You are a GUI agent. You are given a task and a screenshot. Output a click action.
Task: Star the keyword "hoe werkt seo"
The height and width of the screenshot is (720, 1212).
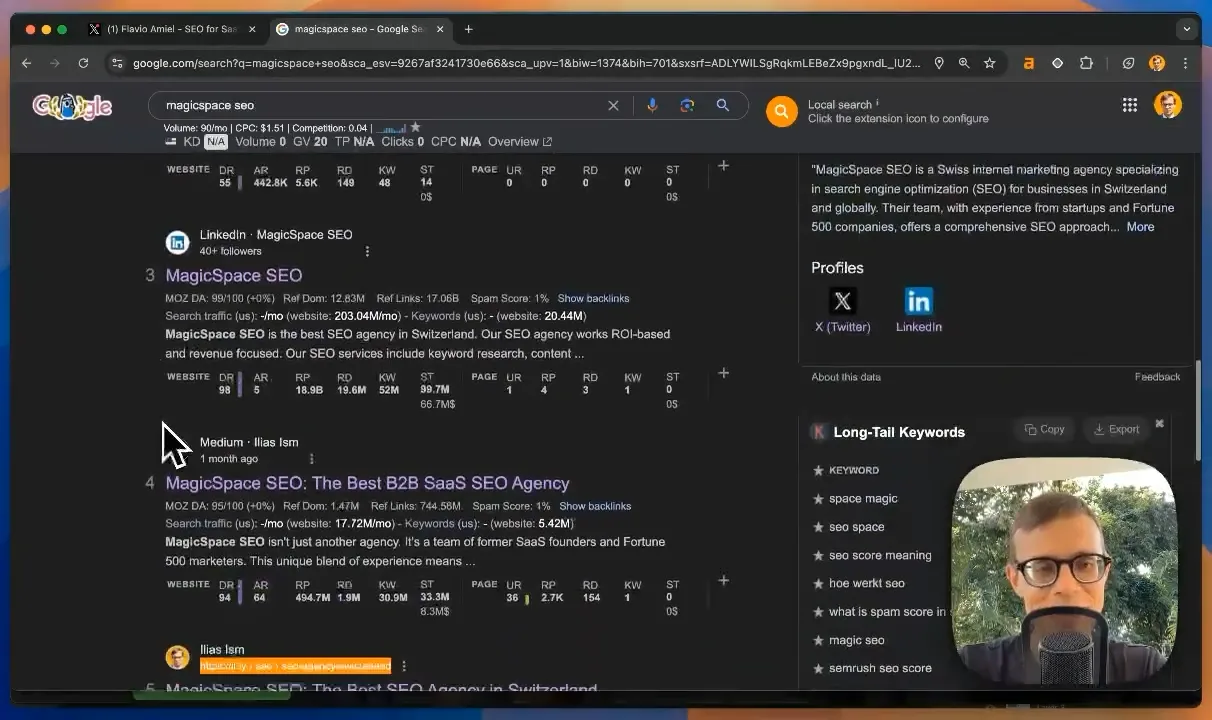(818, 583)
